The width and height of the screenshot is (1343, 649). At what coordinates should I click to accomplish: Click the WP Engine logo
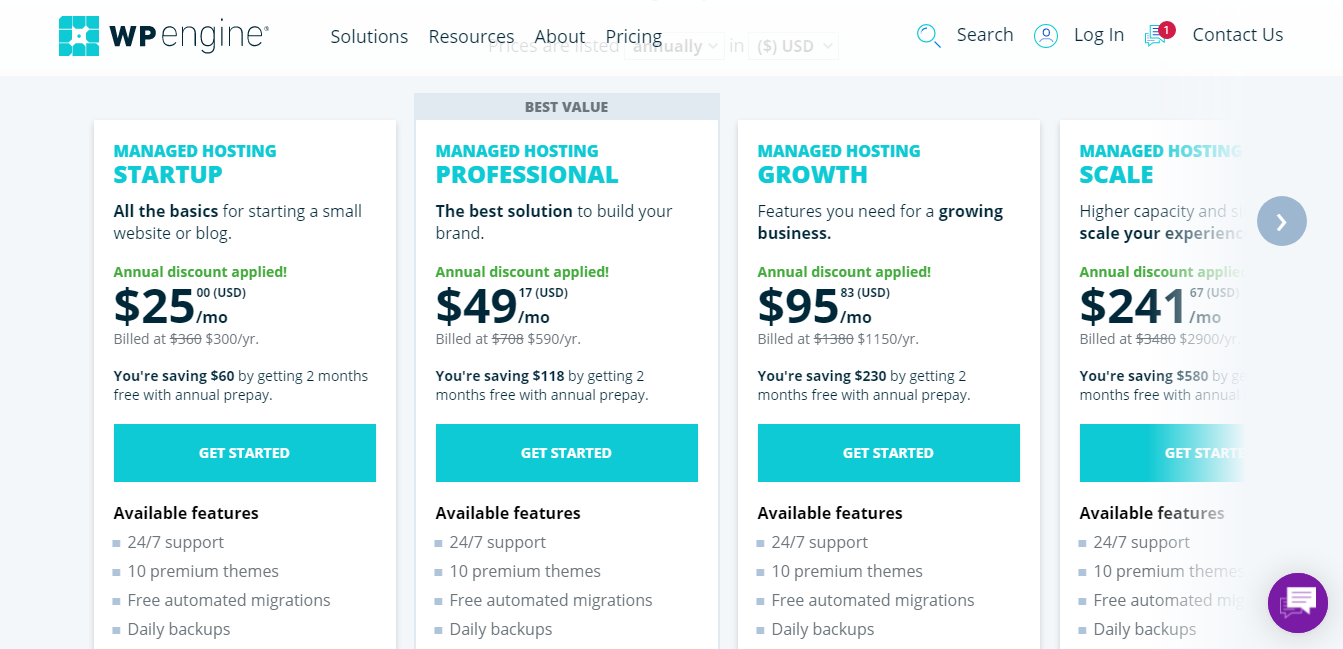[164, 36]
